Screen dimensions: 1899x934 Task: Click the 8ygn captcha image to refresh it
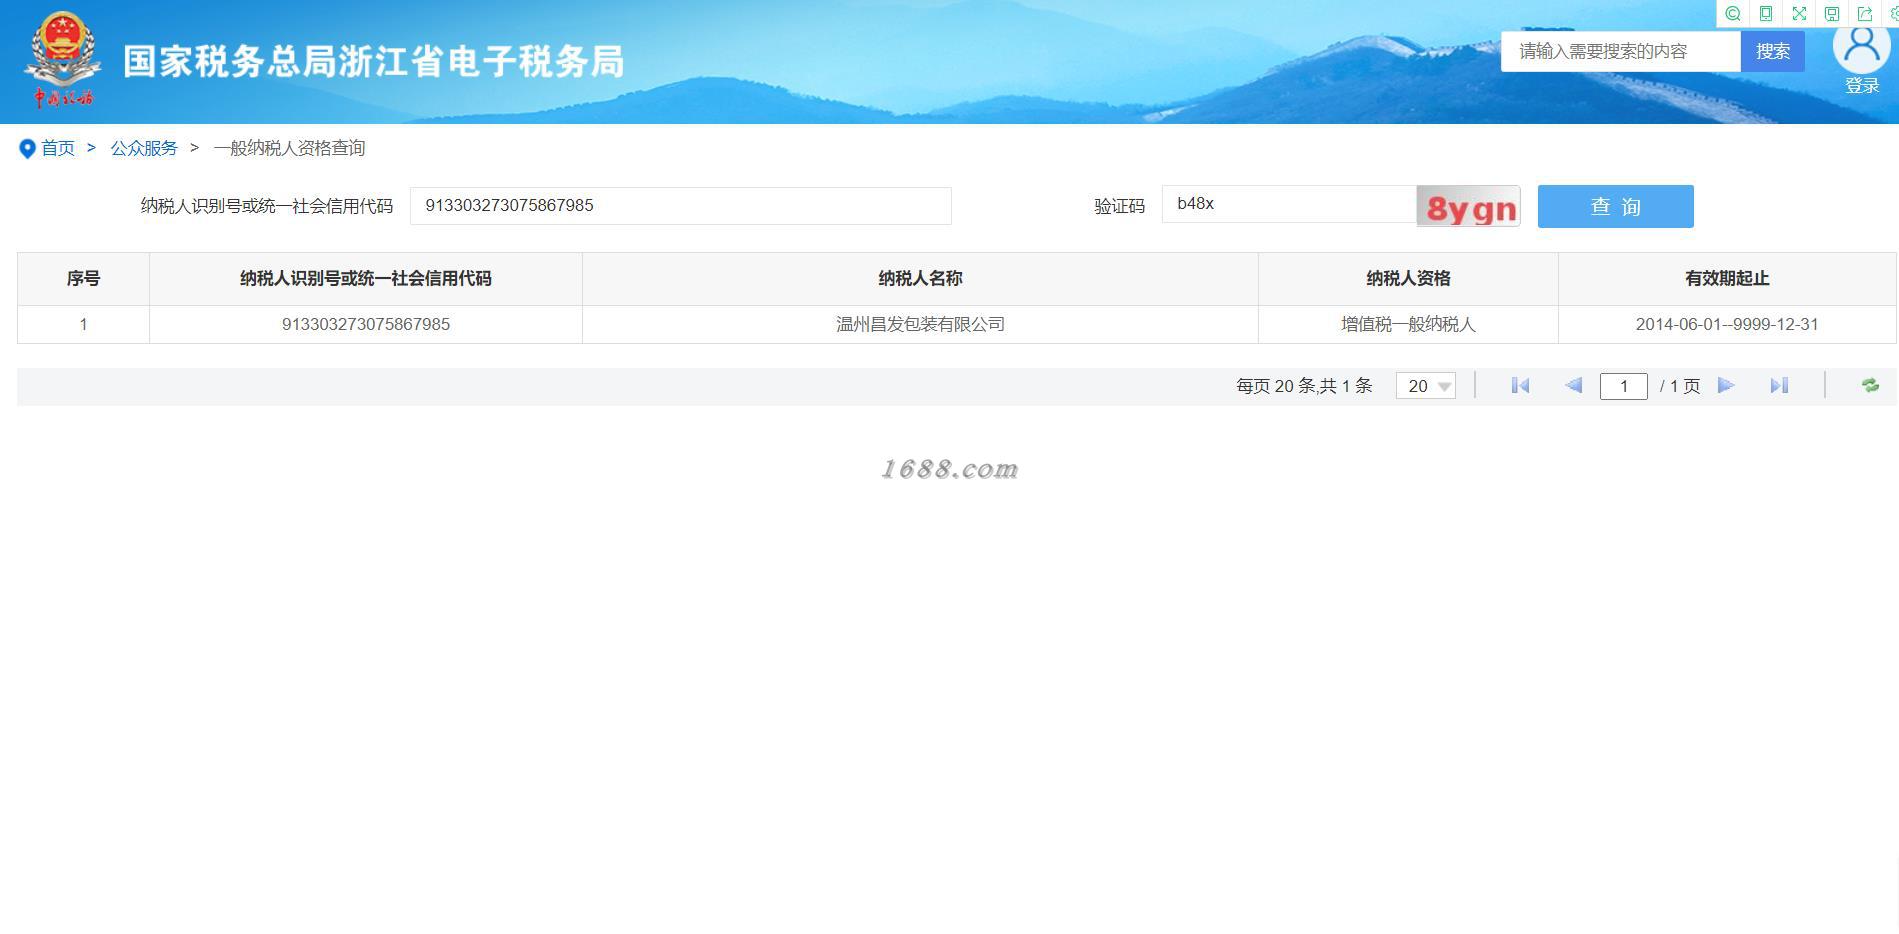[1468, 206]
